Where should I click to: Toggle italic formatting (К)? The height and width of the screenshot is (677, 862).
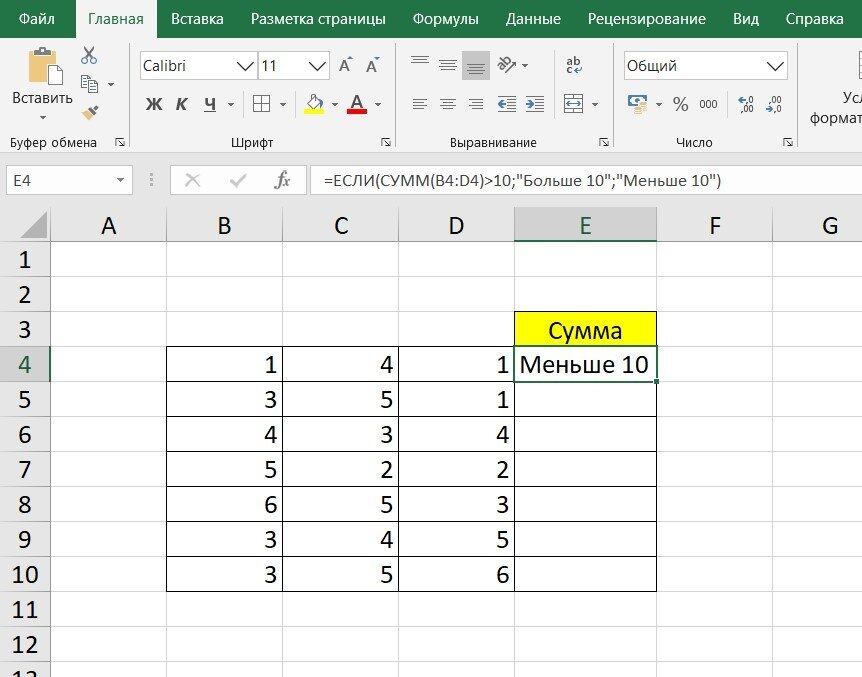(182, 104)
